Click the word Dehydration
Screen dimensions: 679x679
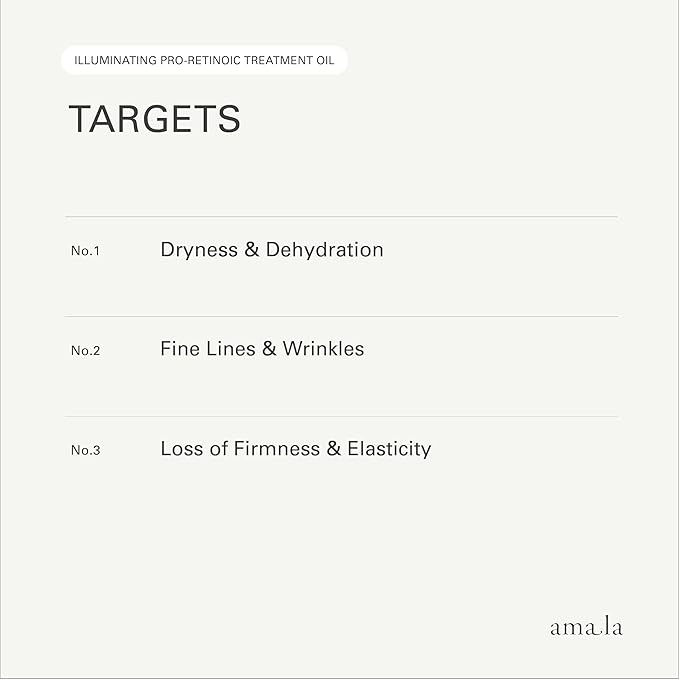tap(324, 250)
